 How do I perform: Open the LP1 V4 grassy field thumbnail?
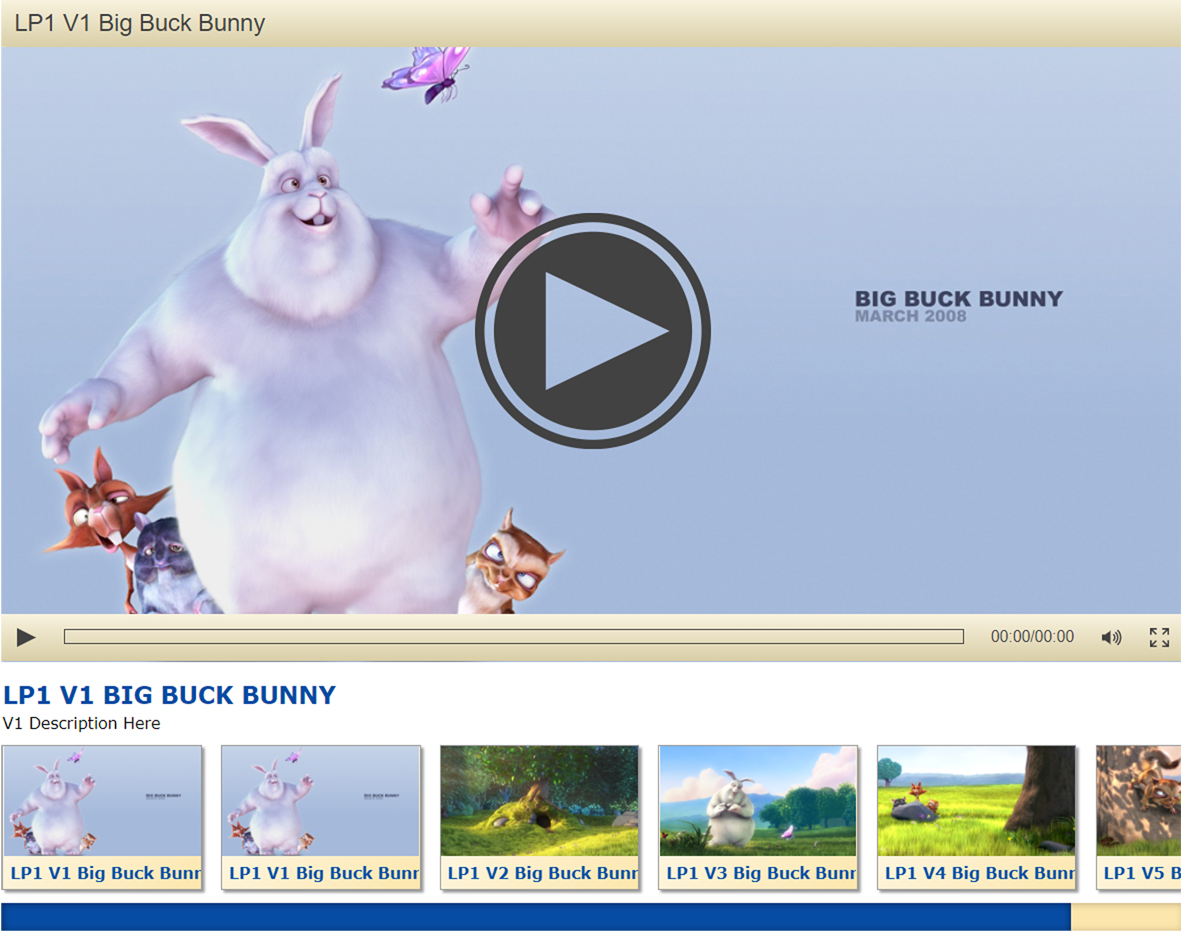click(976, 801)
